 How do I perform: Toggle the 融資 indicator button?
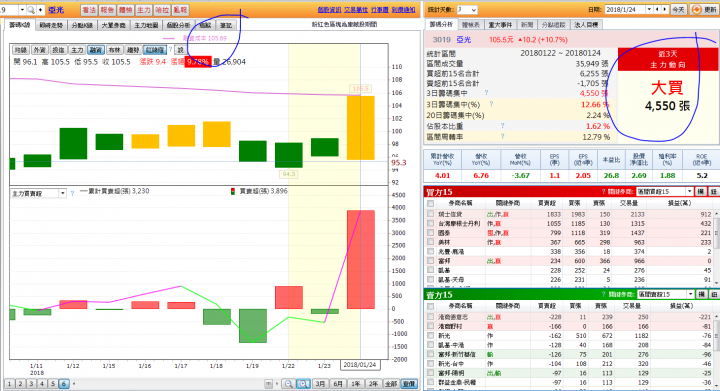(x=96, y=50)
